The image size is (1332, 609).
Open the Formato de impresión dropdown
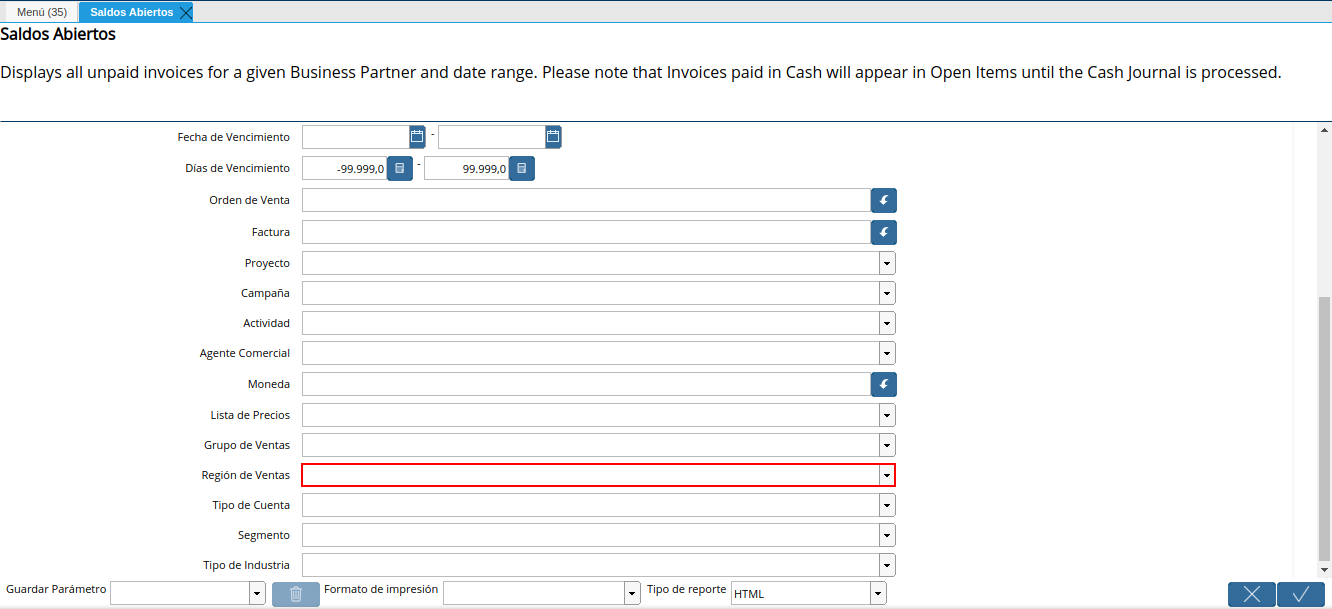tap(632, 593)
